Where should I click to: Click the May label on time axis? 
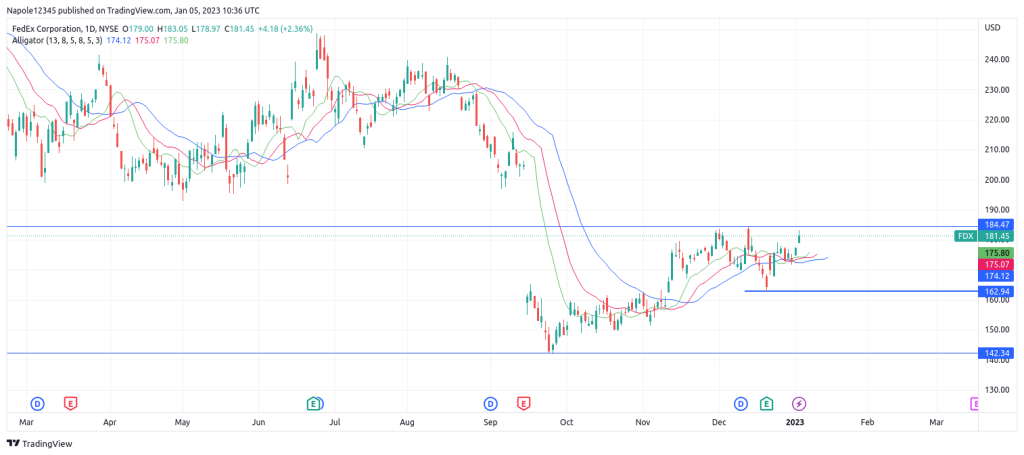coord(183,423)
